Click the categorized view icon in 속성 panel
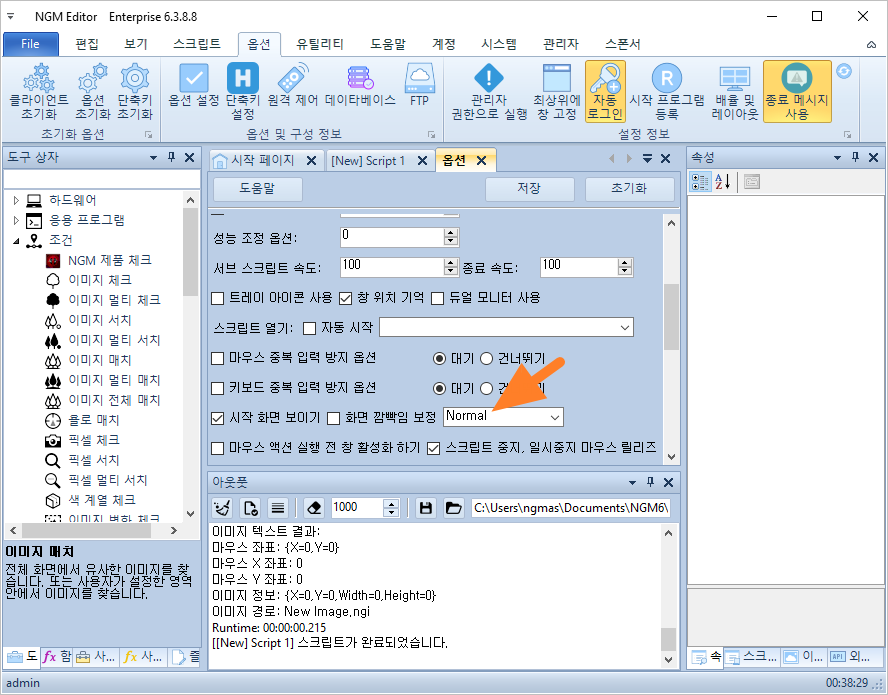 [700, 182]
